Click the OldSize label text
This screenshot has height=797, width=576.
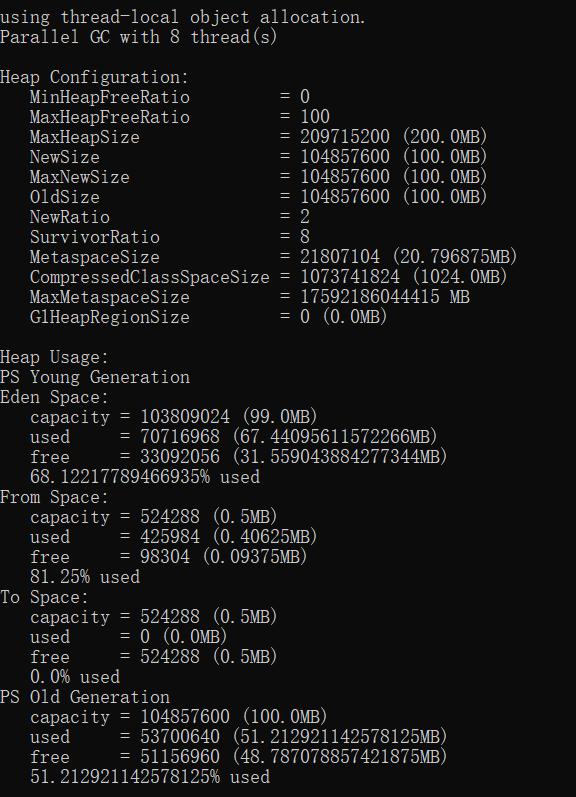click(65, 197)
